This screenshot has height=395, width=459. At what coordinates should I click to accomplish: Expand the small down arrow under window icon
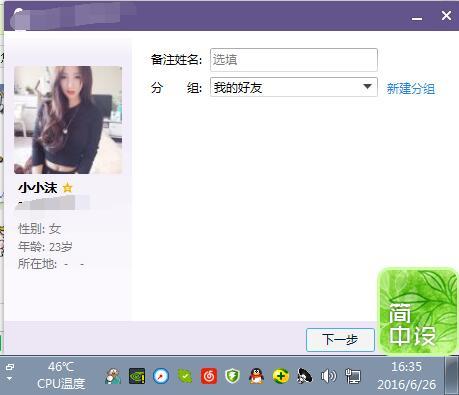click(9, 379)
